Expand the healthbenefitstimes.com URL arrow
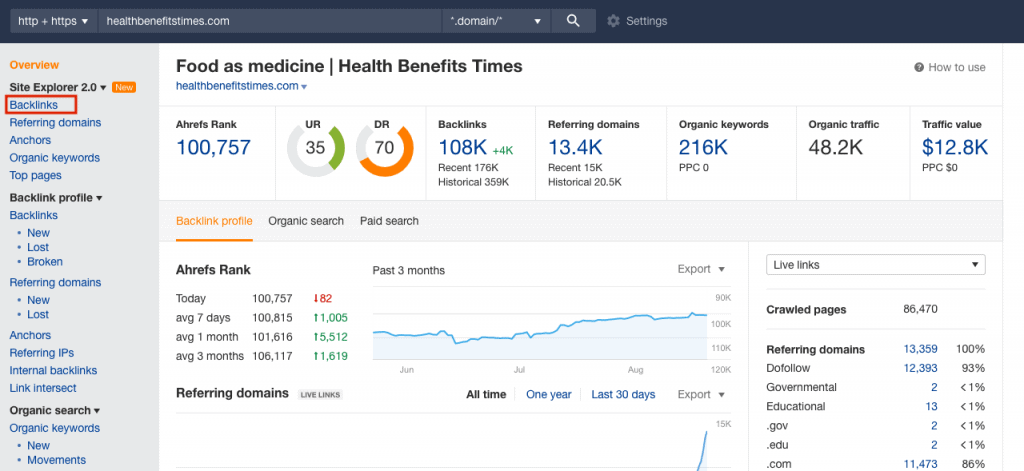Image resolution: width=1024 pixels, height=471 pixels. point(304,87)
